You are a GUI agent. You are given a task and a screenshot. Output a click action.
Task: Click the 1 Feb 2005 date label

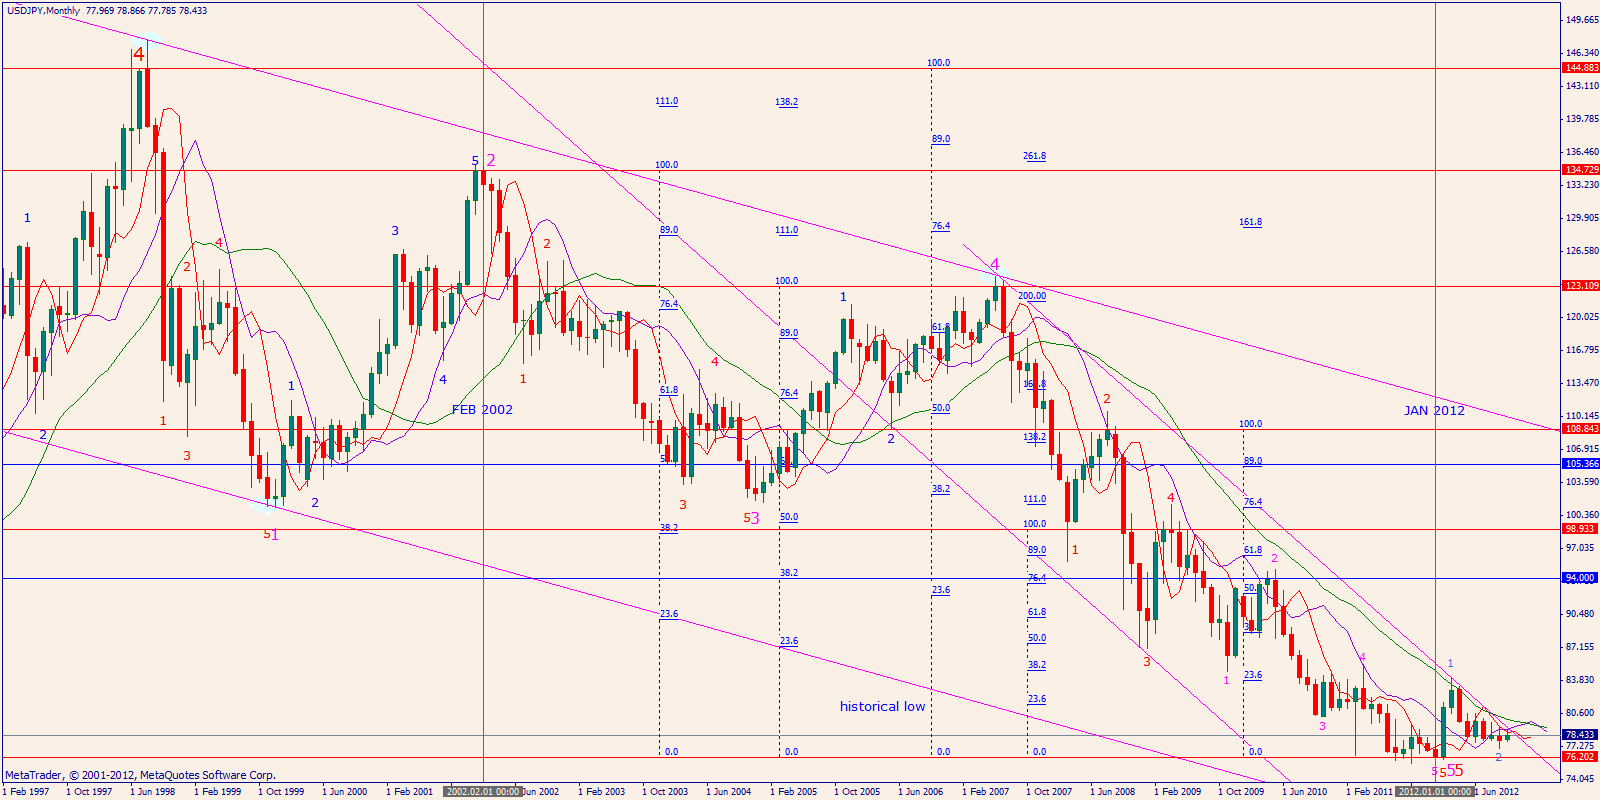click(794, 791)
